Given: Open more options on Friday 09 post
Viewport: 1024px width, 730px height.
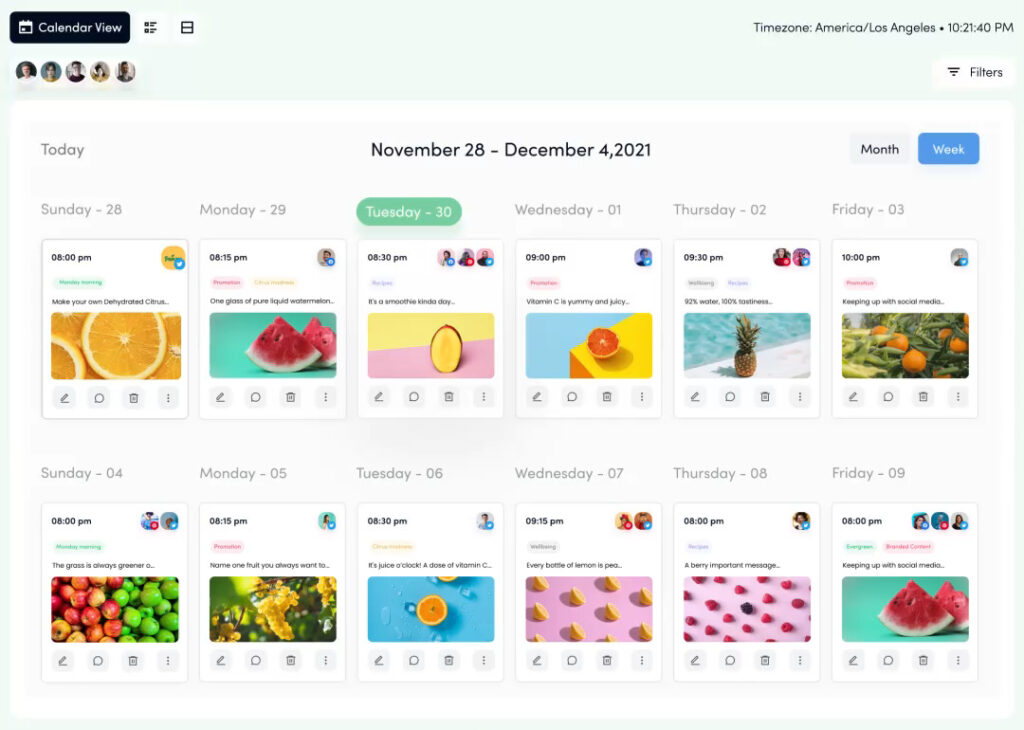Looking at the screenshot, I should tap(958, 660).
